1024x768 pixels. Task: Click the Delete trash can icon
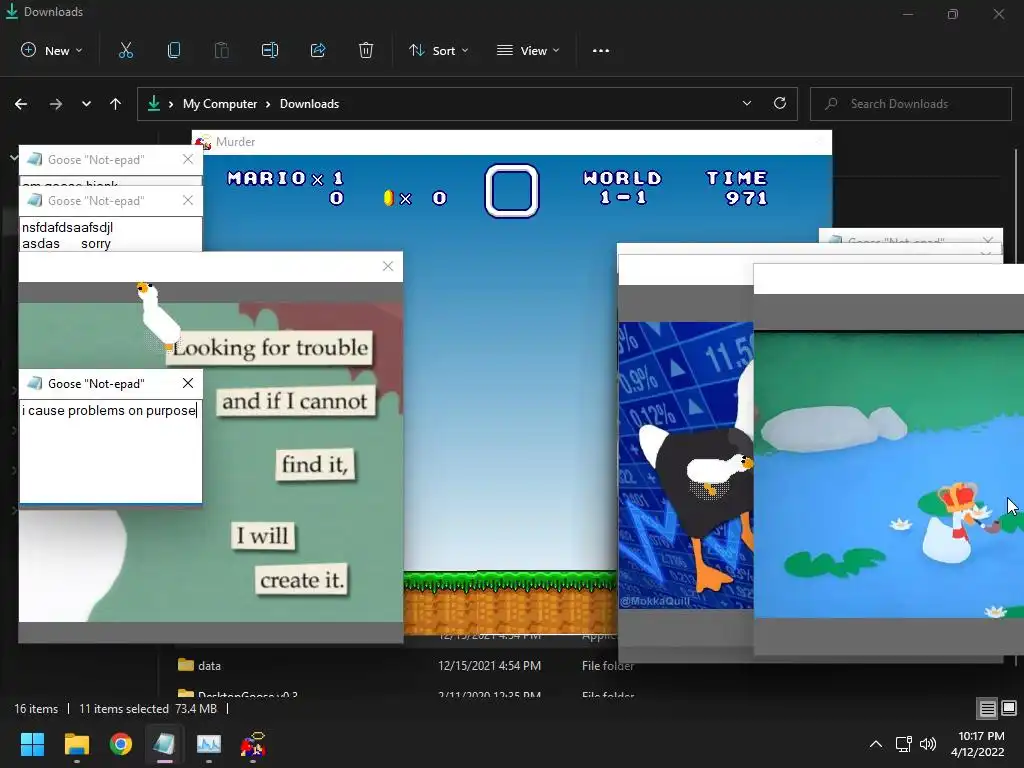[x=366, y=50]
